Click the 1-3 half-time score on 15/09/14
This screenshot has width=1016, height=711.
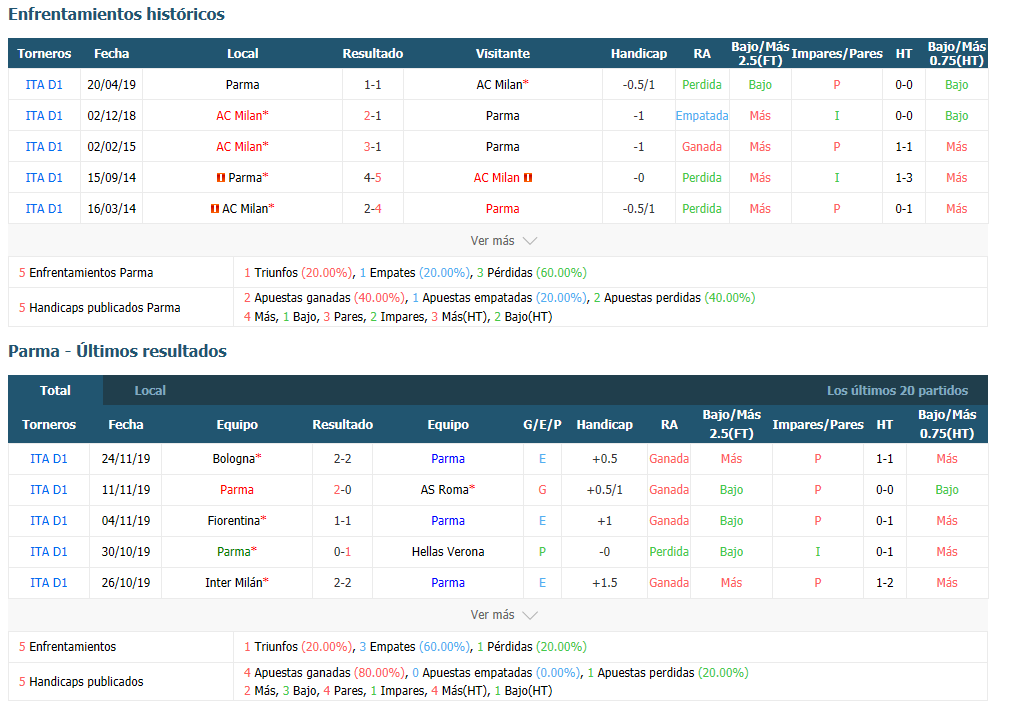(904, 178)
